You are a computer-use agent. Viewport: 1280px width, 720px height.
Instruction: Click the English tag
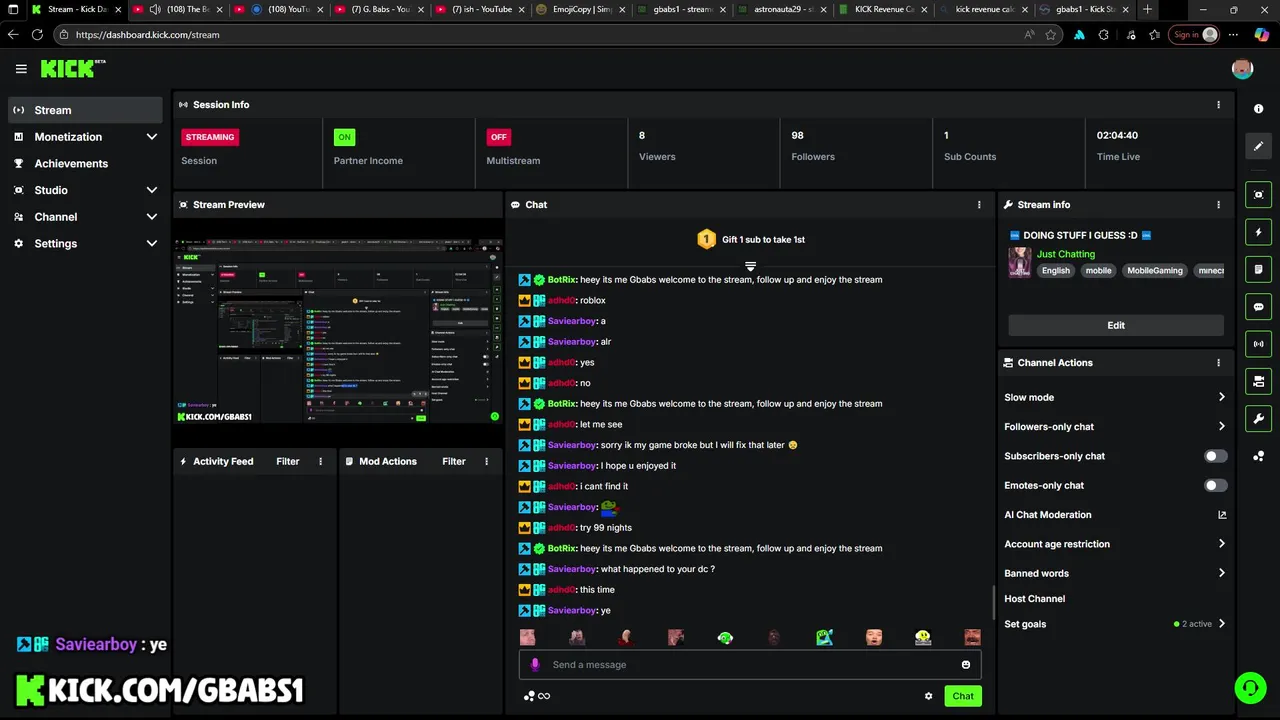tap(1056, 271)
